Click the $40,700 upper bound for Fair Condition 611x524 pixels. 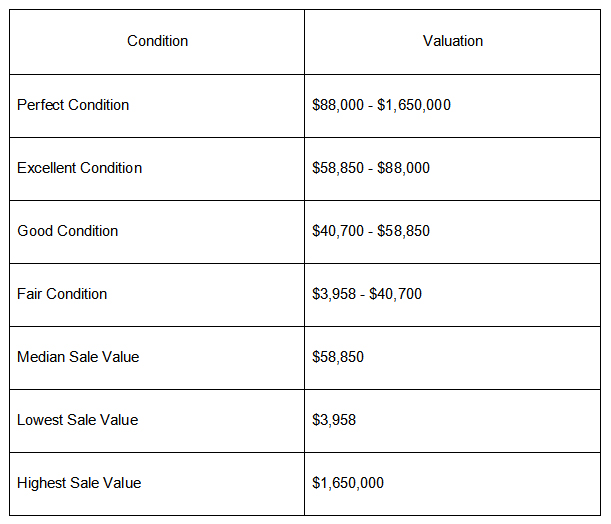[x=395, y=294]
